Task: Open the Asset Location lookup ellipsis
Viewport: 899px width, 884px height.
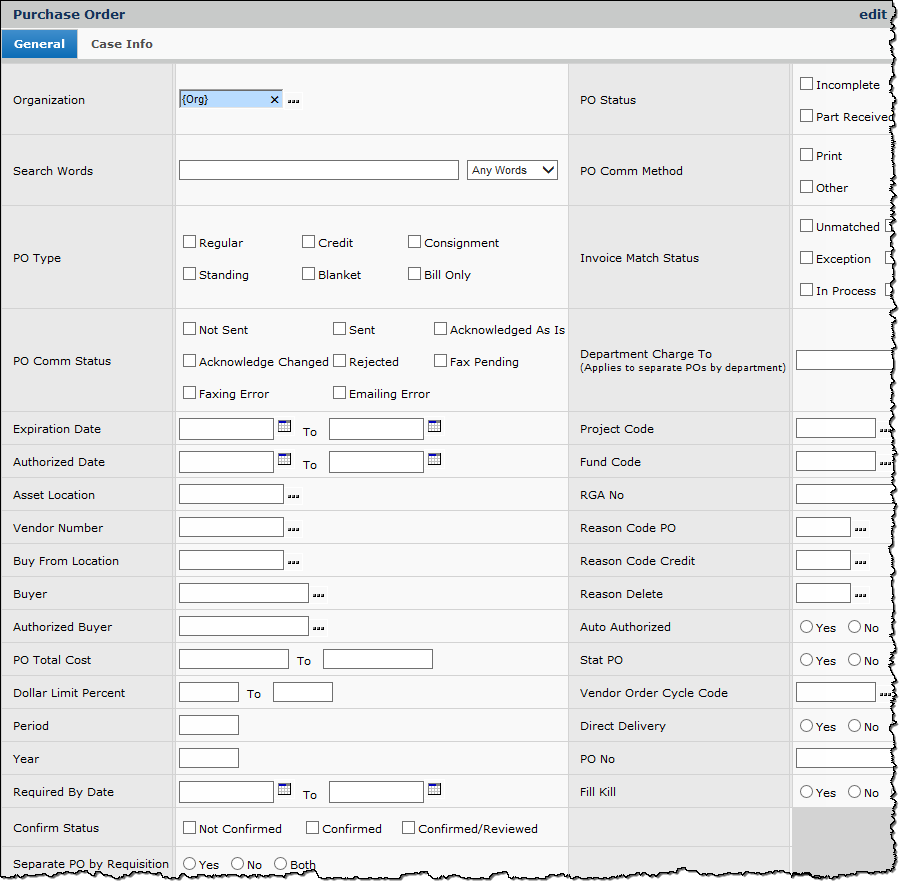Action: point(293,496)
